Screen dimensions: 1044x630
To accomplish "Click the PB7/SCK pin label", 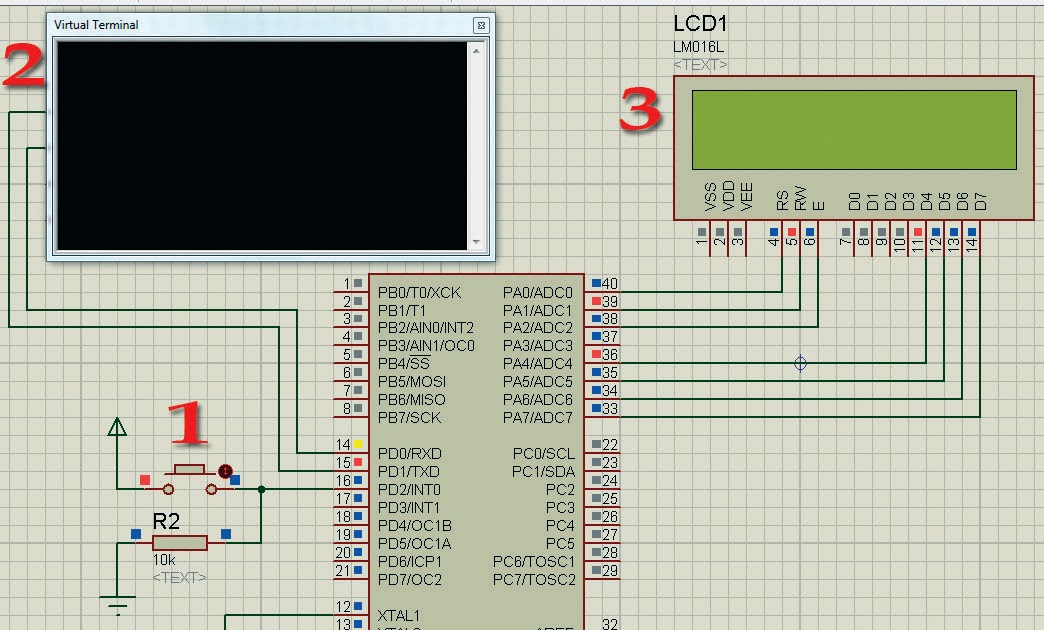I will (409, 418).
